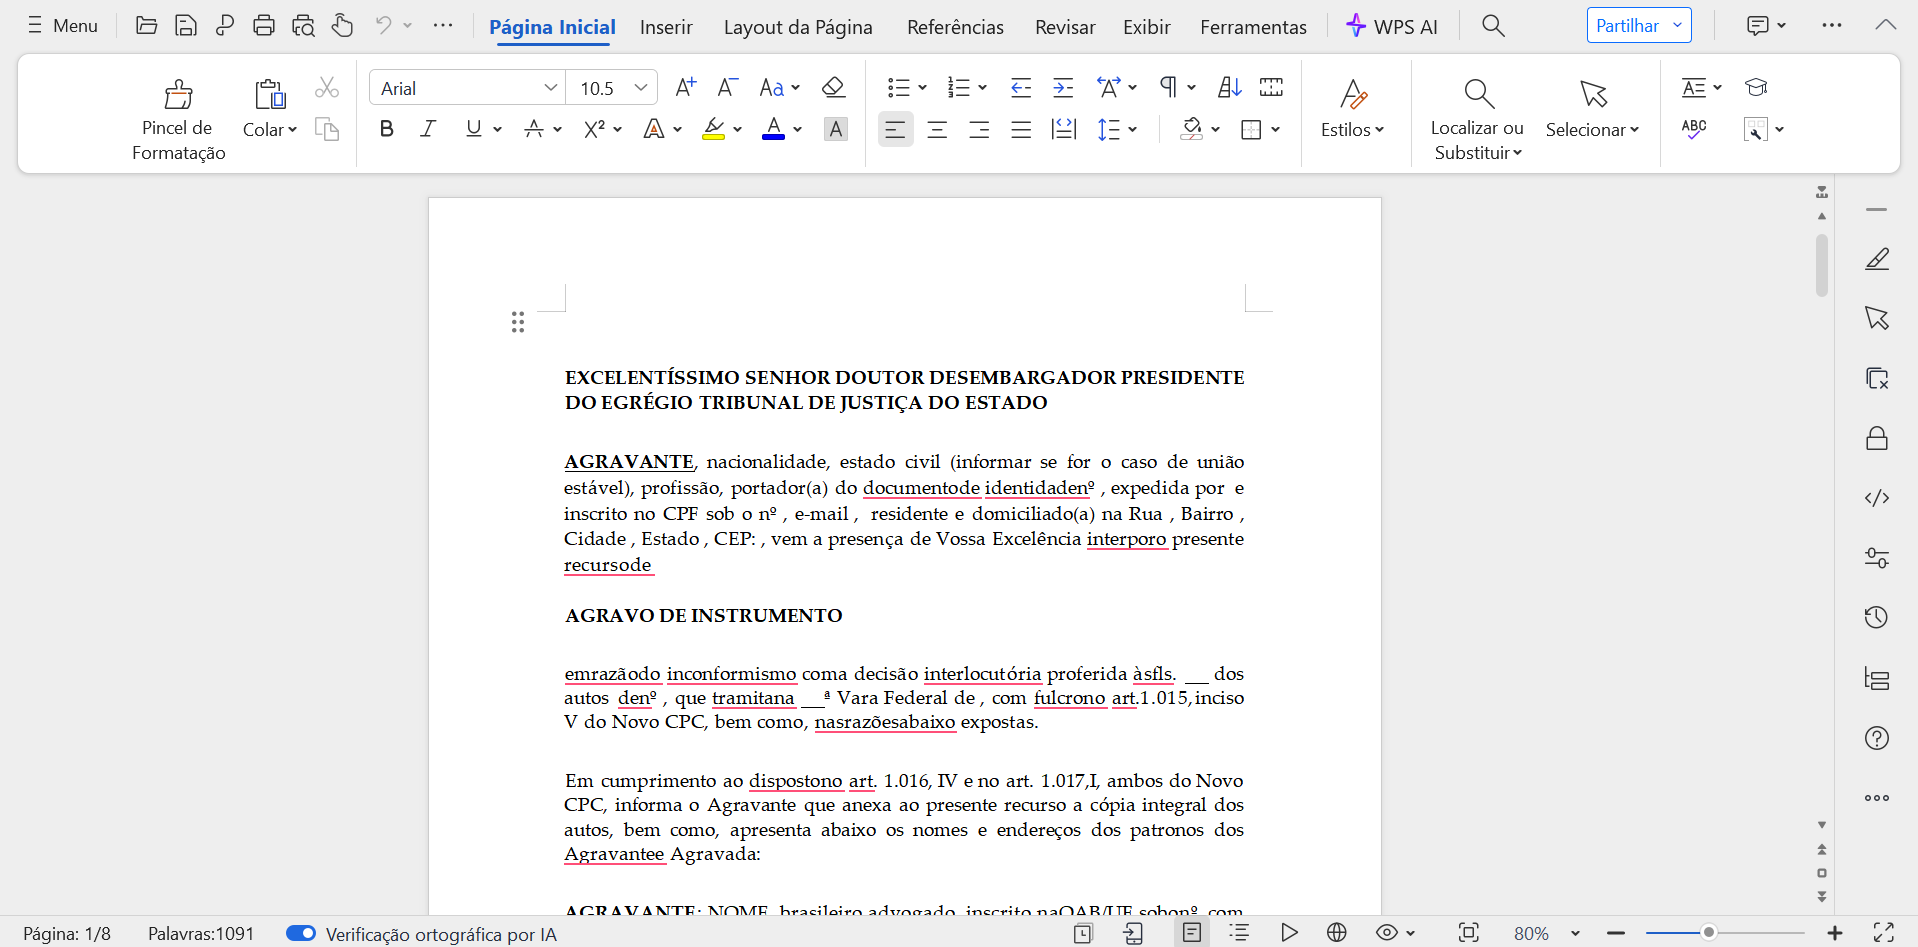Open Print Preview icon
Viewport: 1918px width, 947px height.
click(x=303, y=26)
